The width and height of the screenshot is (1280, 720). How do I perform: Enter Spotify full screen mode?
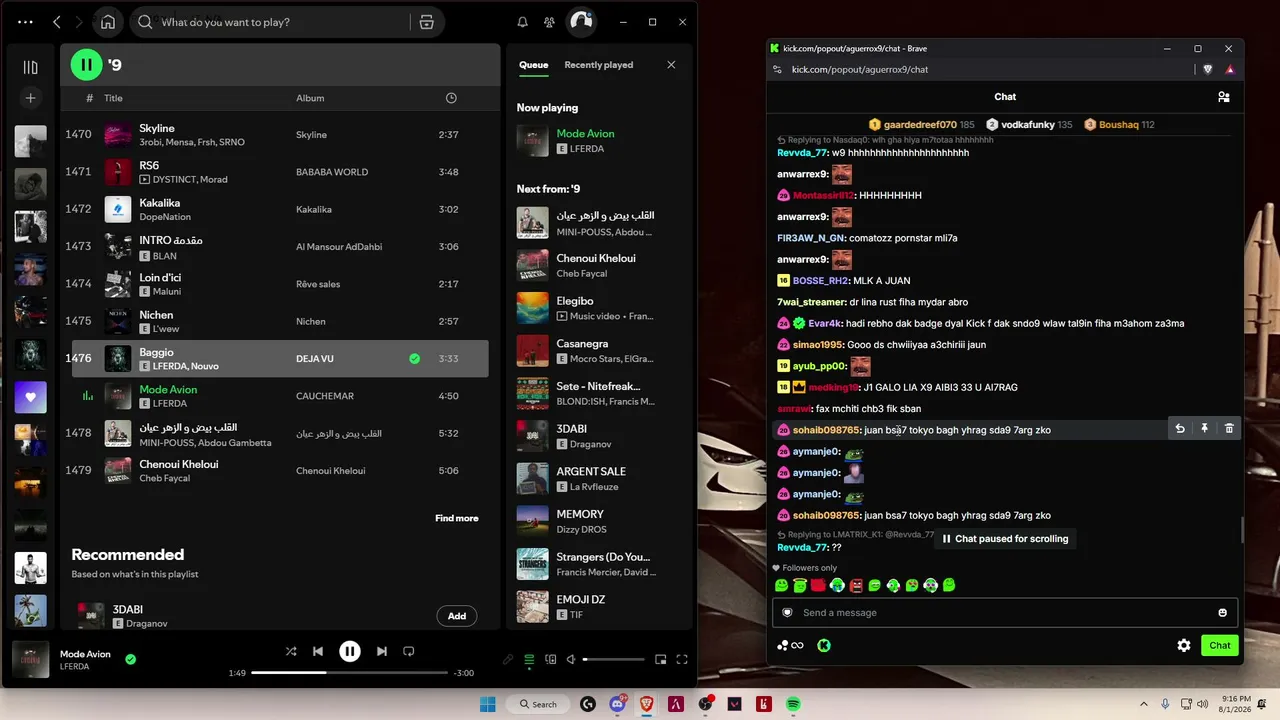pos(682,659)
